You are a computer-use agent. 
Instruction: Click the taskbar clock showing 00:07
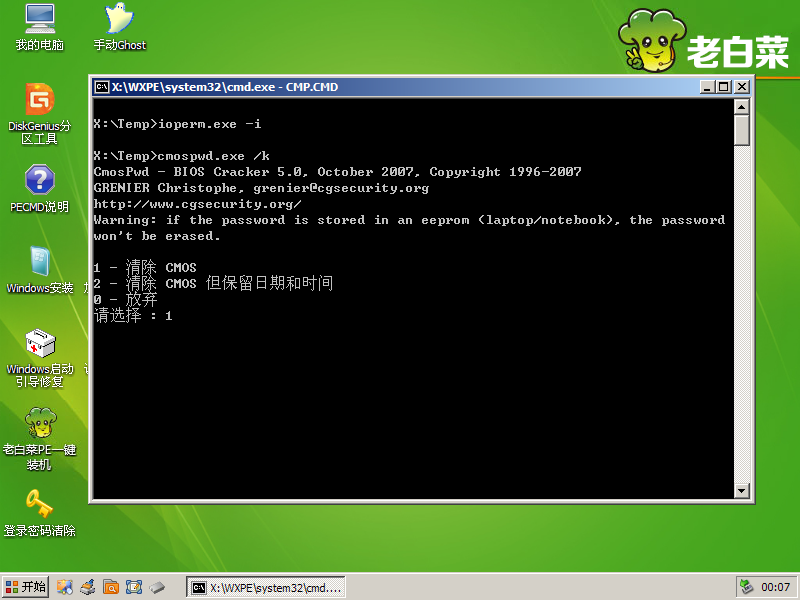[x=775, y=587]
